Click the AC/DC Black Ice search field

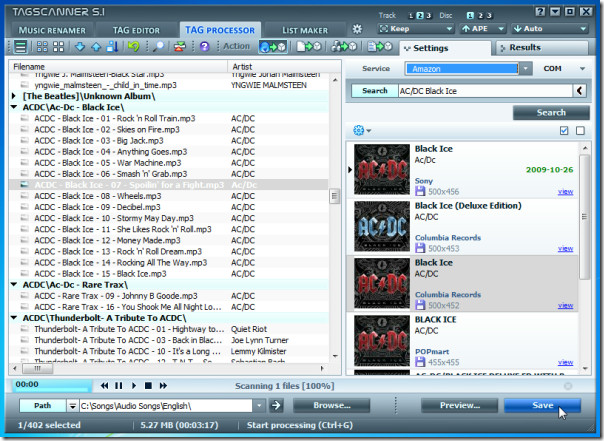coord(485,91)
